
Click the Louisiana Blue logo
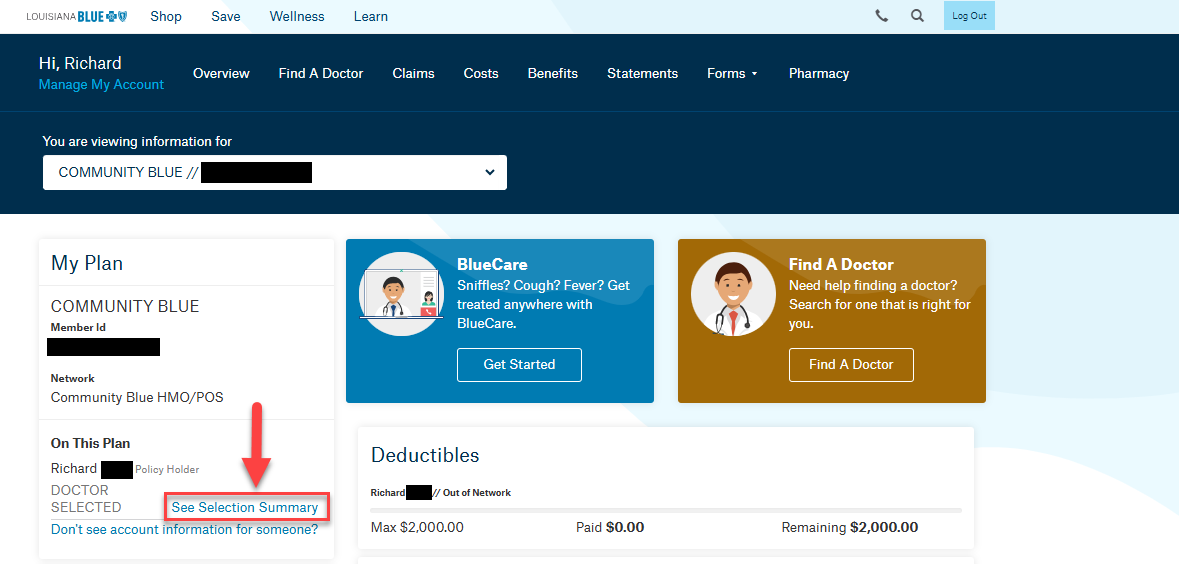tap(76, 16)
